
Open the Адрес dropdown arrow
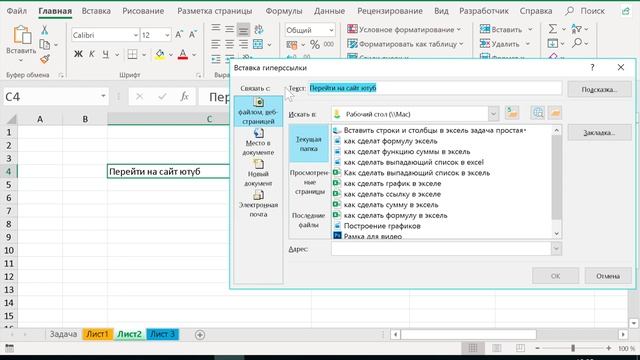(x=556, y=249)
